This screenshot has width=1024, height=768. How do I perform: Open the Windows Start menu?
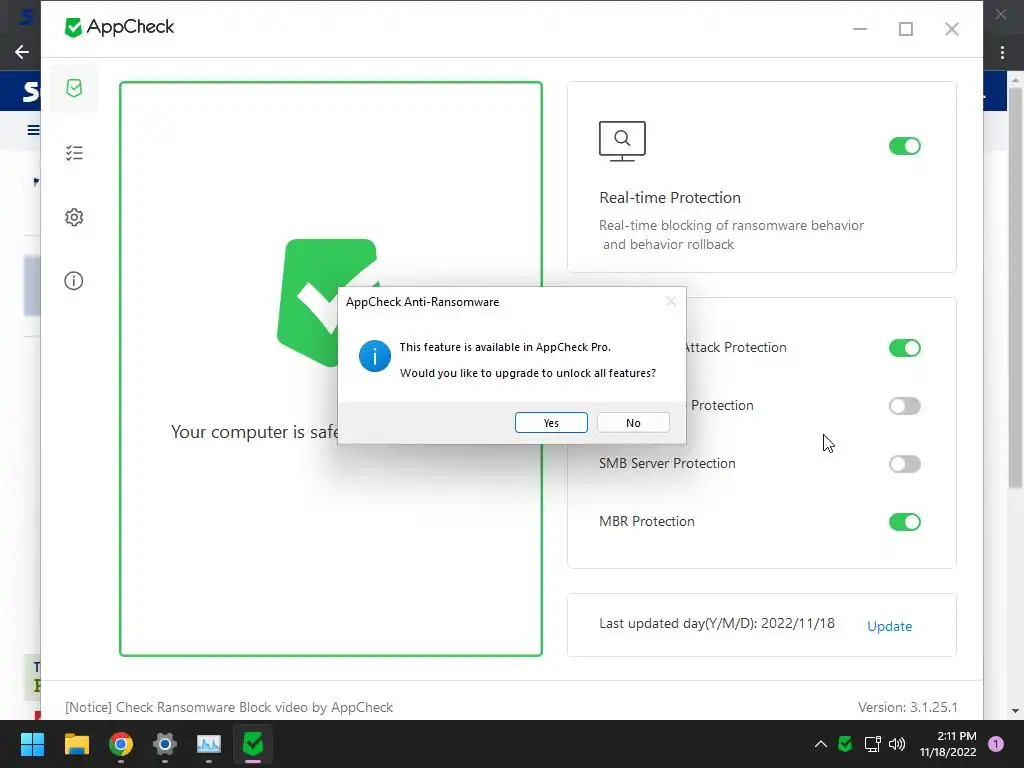click(x=32, y=744)
